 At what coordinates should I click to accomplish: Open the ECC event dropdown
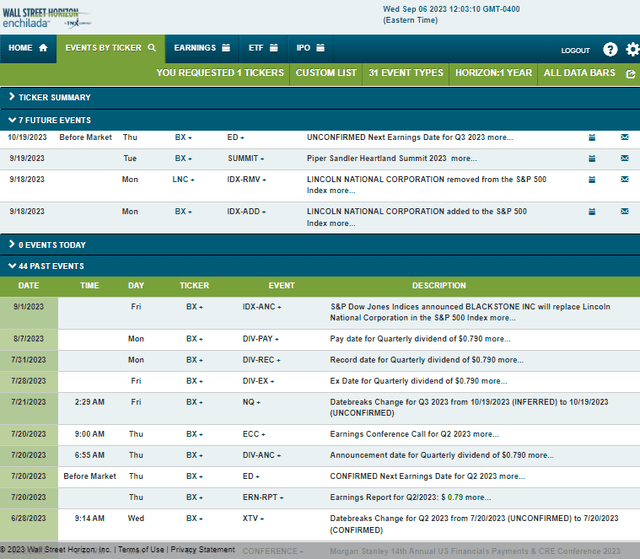(254, 434)
